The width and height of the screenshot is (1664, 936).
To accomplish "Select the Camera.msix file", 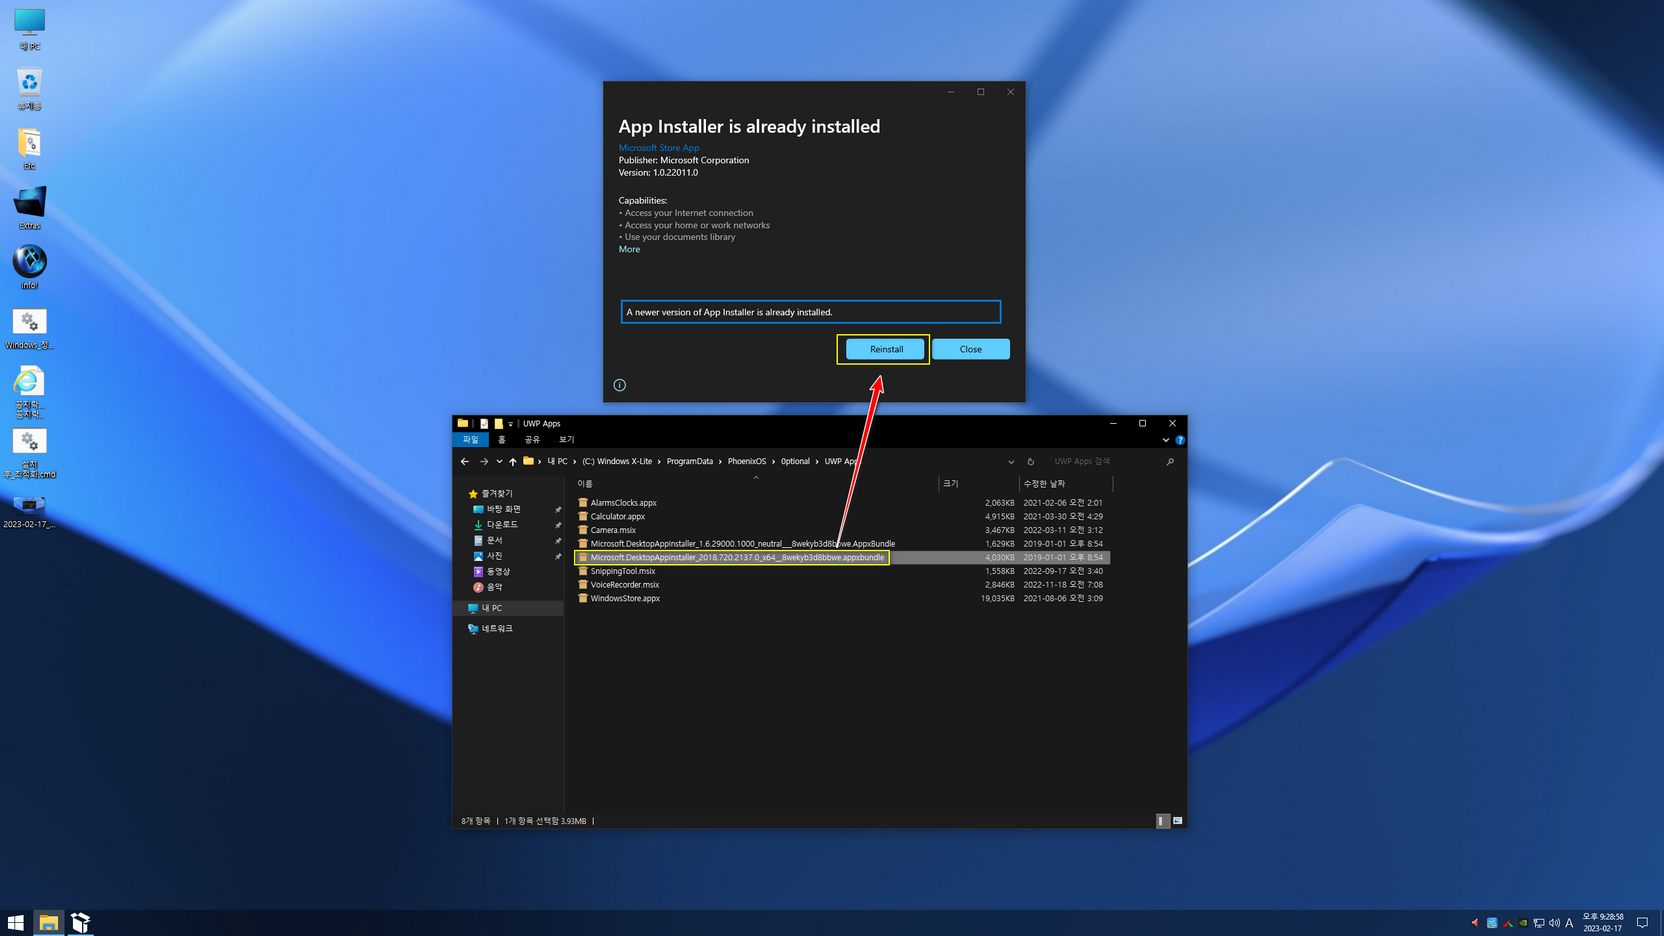I will tap(613, 530).
